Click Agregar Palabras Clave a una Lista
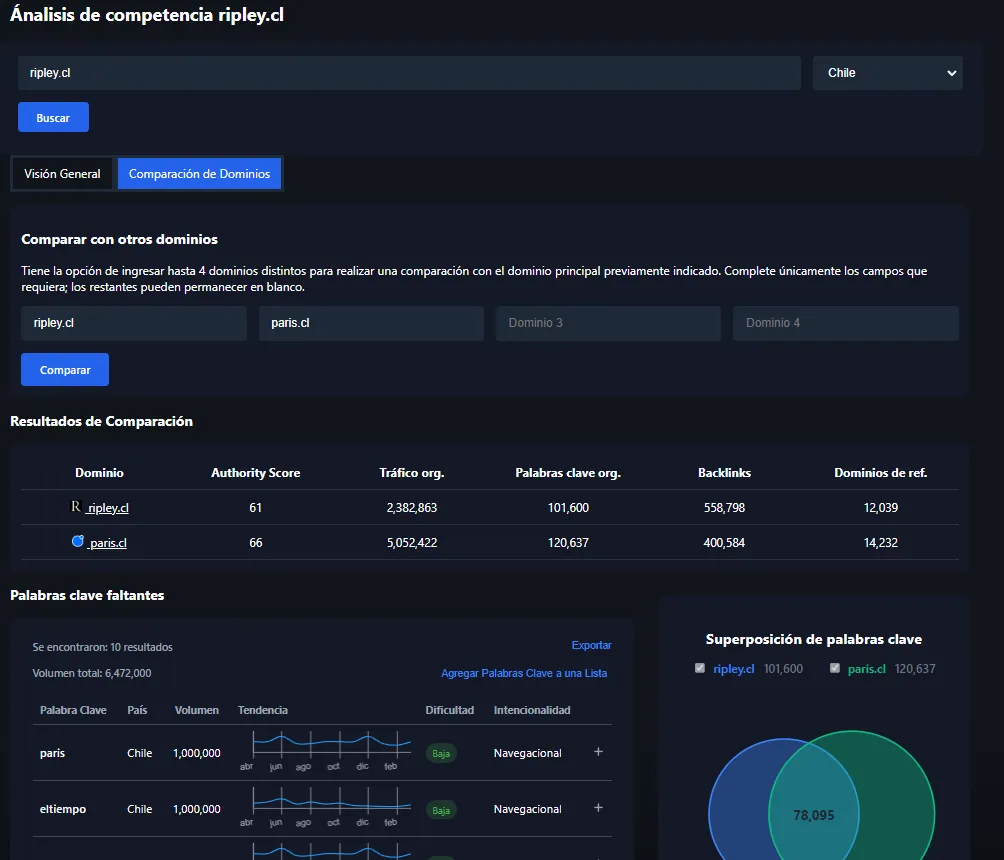Screen dimensions: 1004x860 (x=524, y=673)
